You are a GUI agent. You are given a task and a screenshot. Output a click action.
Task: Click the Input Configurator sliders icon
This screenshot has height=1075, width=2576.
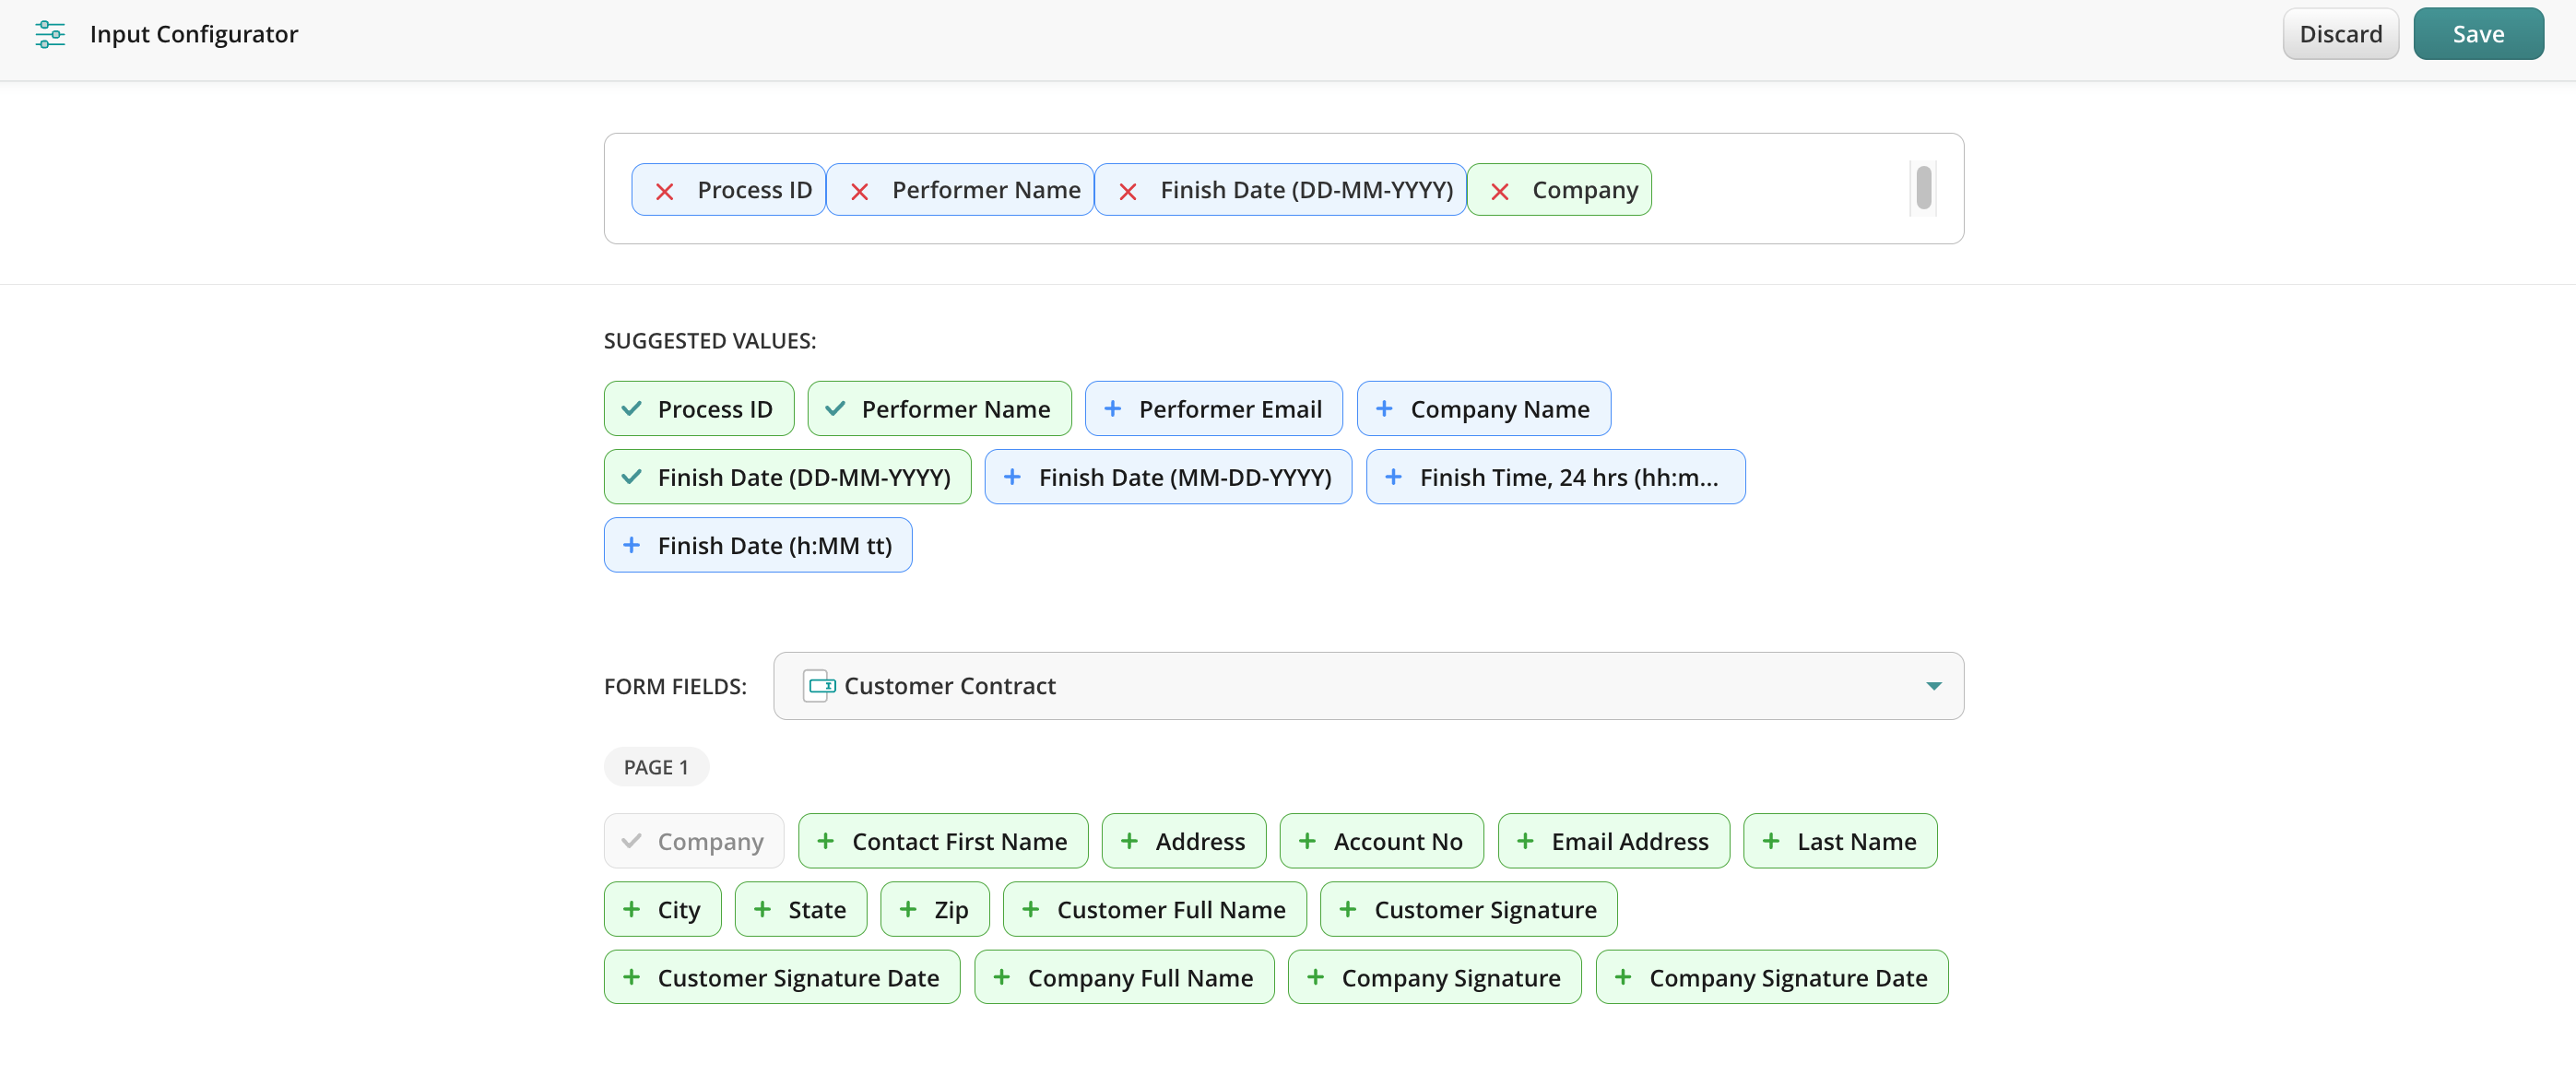pyautogui.click(x=50, y=34)
